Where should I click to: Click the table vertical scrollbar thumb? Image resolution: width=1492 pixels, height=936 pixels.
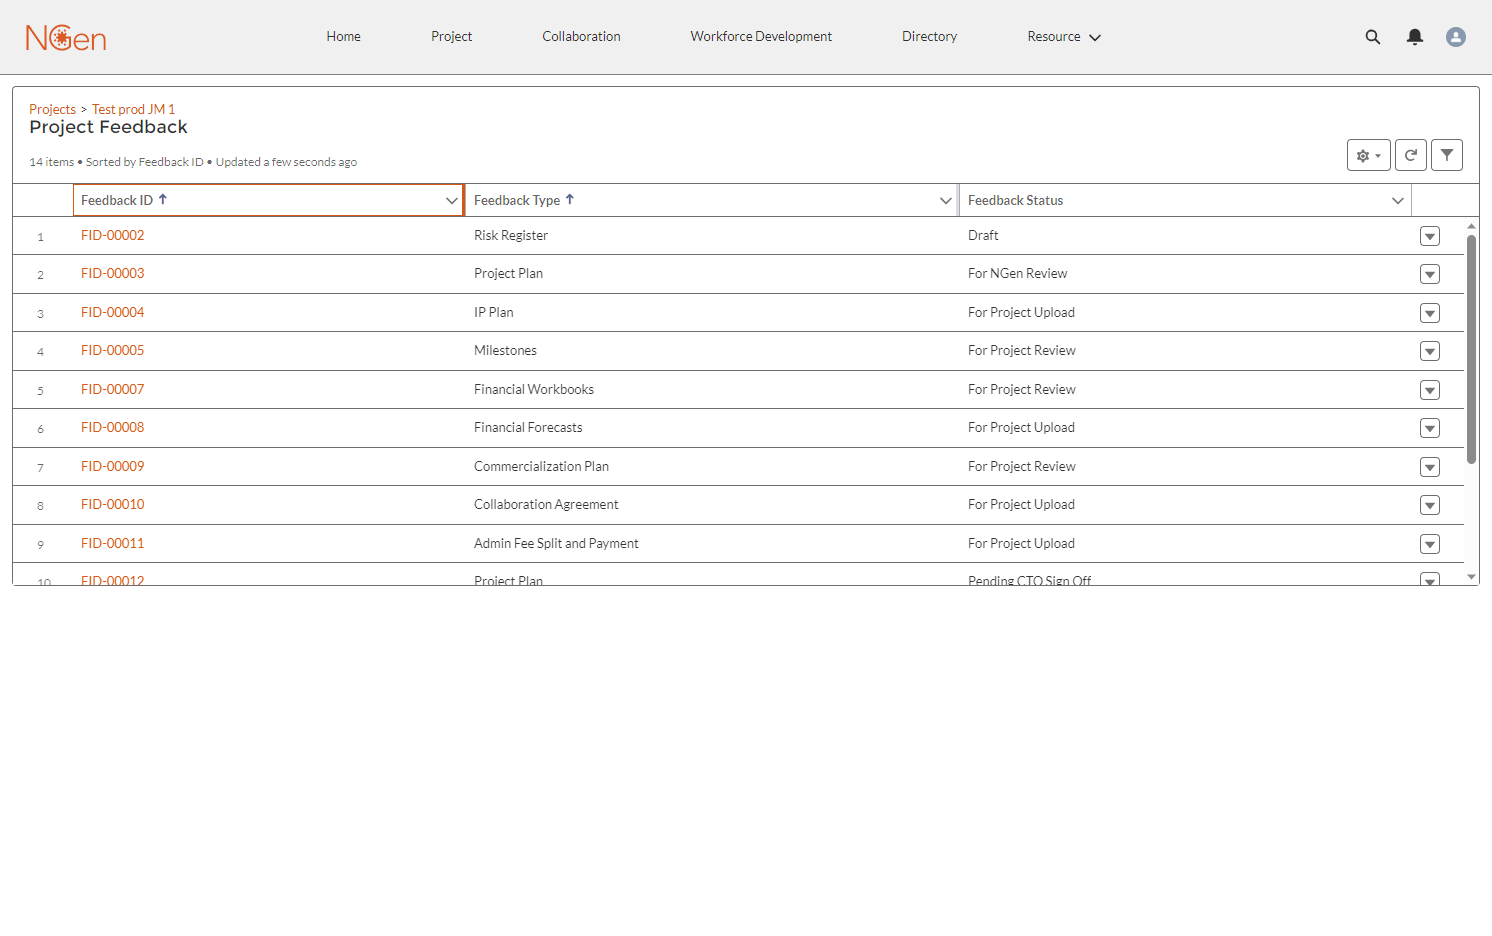click(x=1471, y=350)
